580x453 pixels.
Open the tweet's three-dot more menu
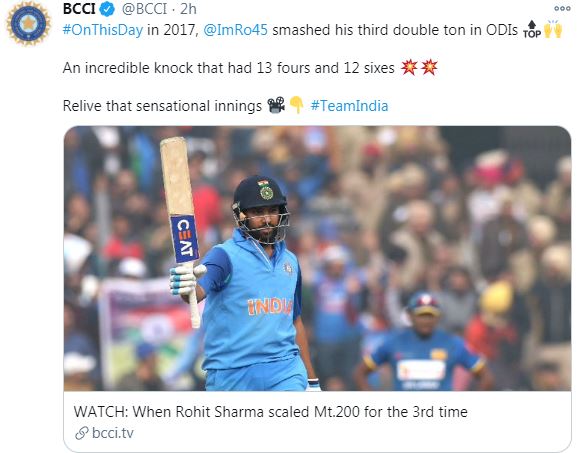coord(562,9)
